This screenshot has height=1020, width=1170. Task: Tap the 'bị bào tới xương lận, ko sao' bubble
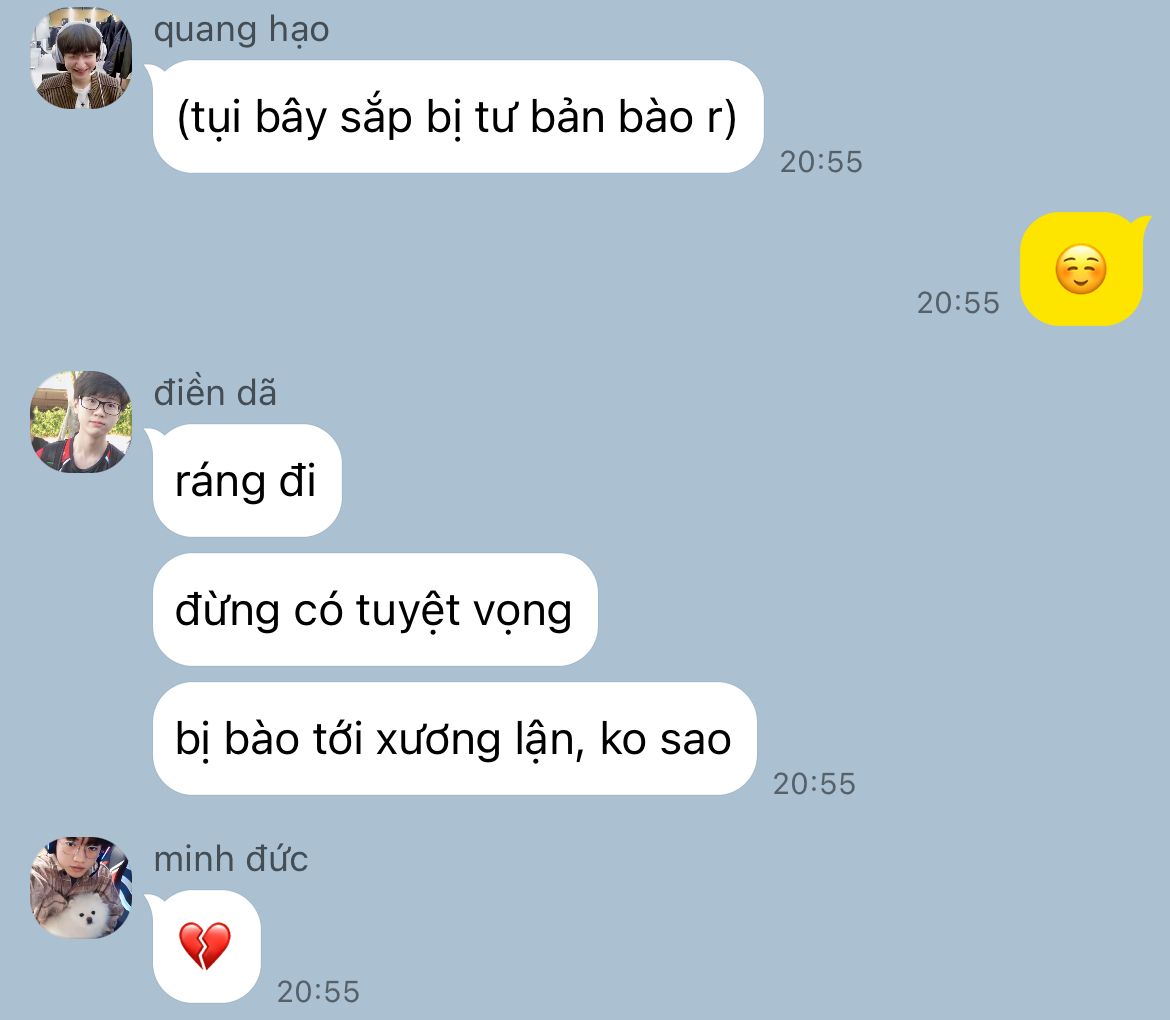454,738
